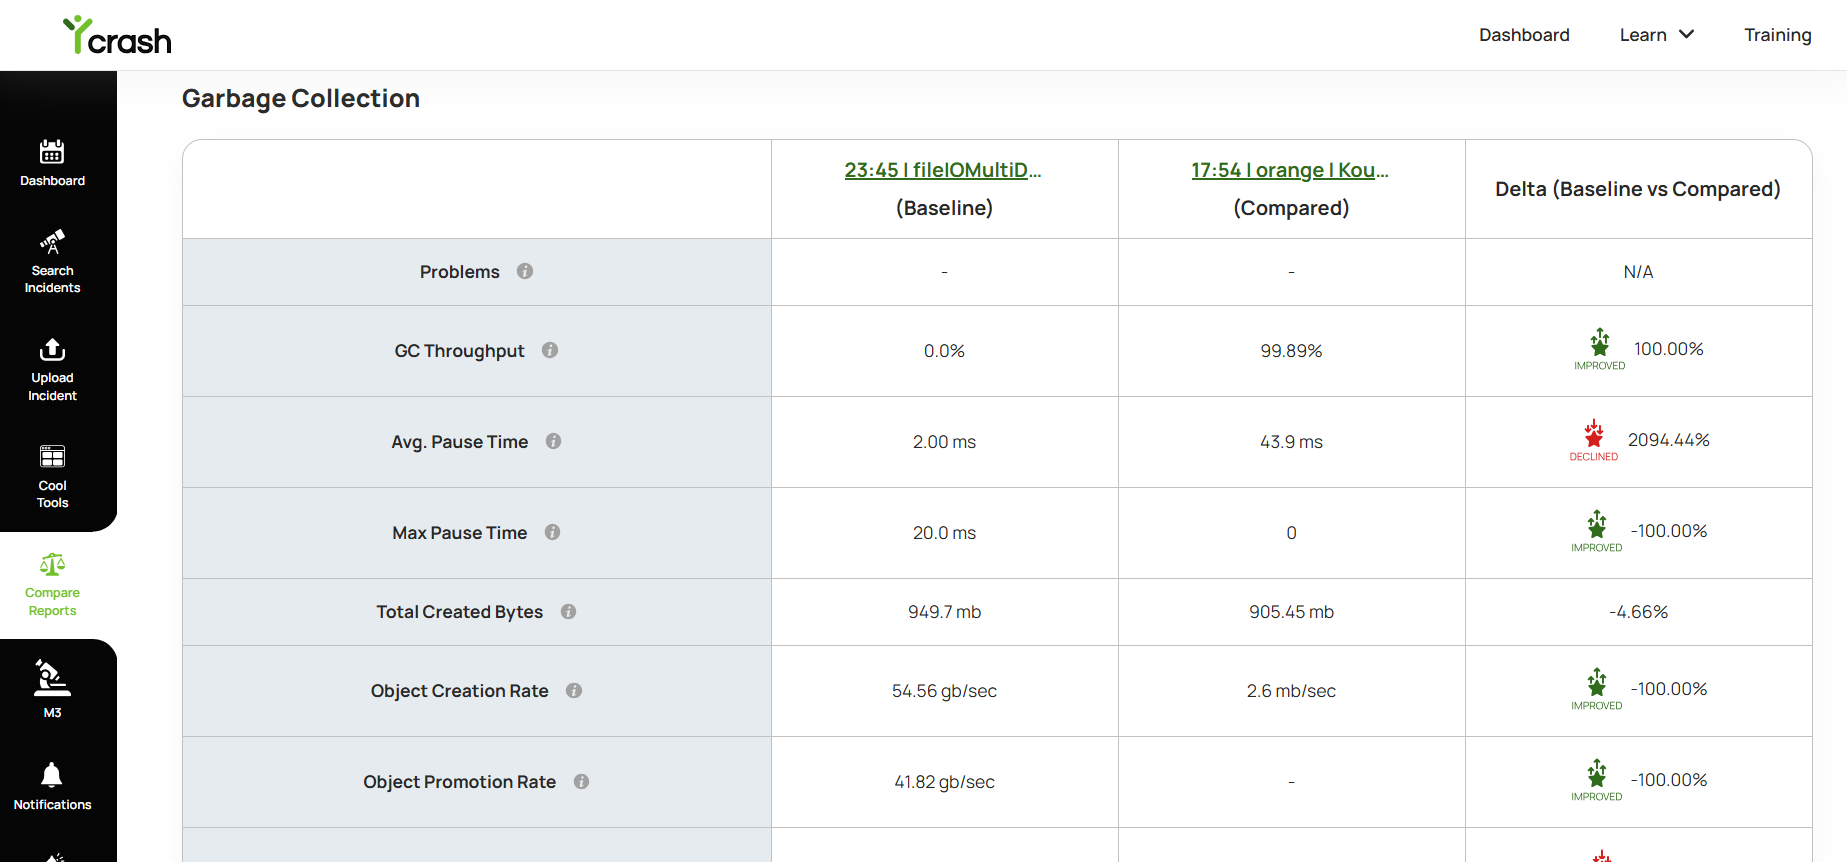Click Improved icon in Object Creation Rate row
The height and width of the screenshot is (862, 1847).
(x=1597, y=689)
